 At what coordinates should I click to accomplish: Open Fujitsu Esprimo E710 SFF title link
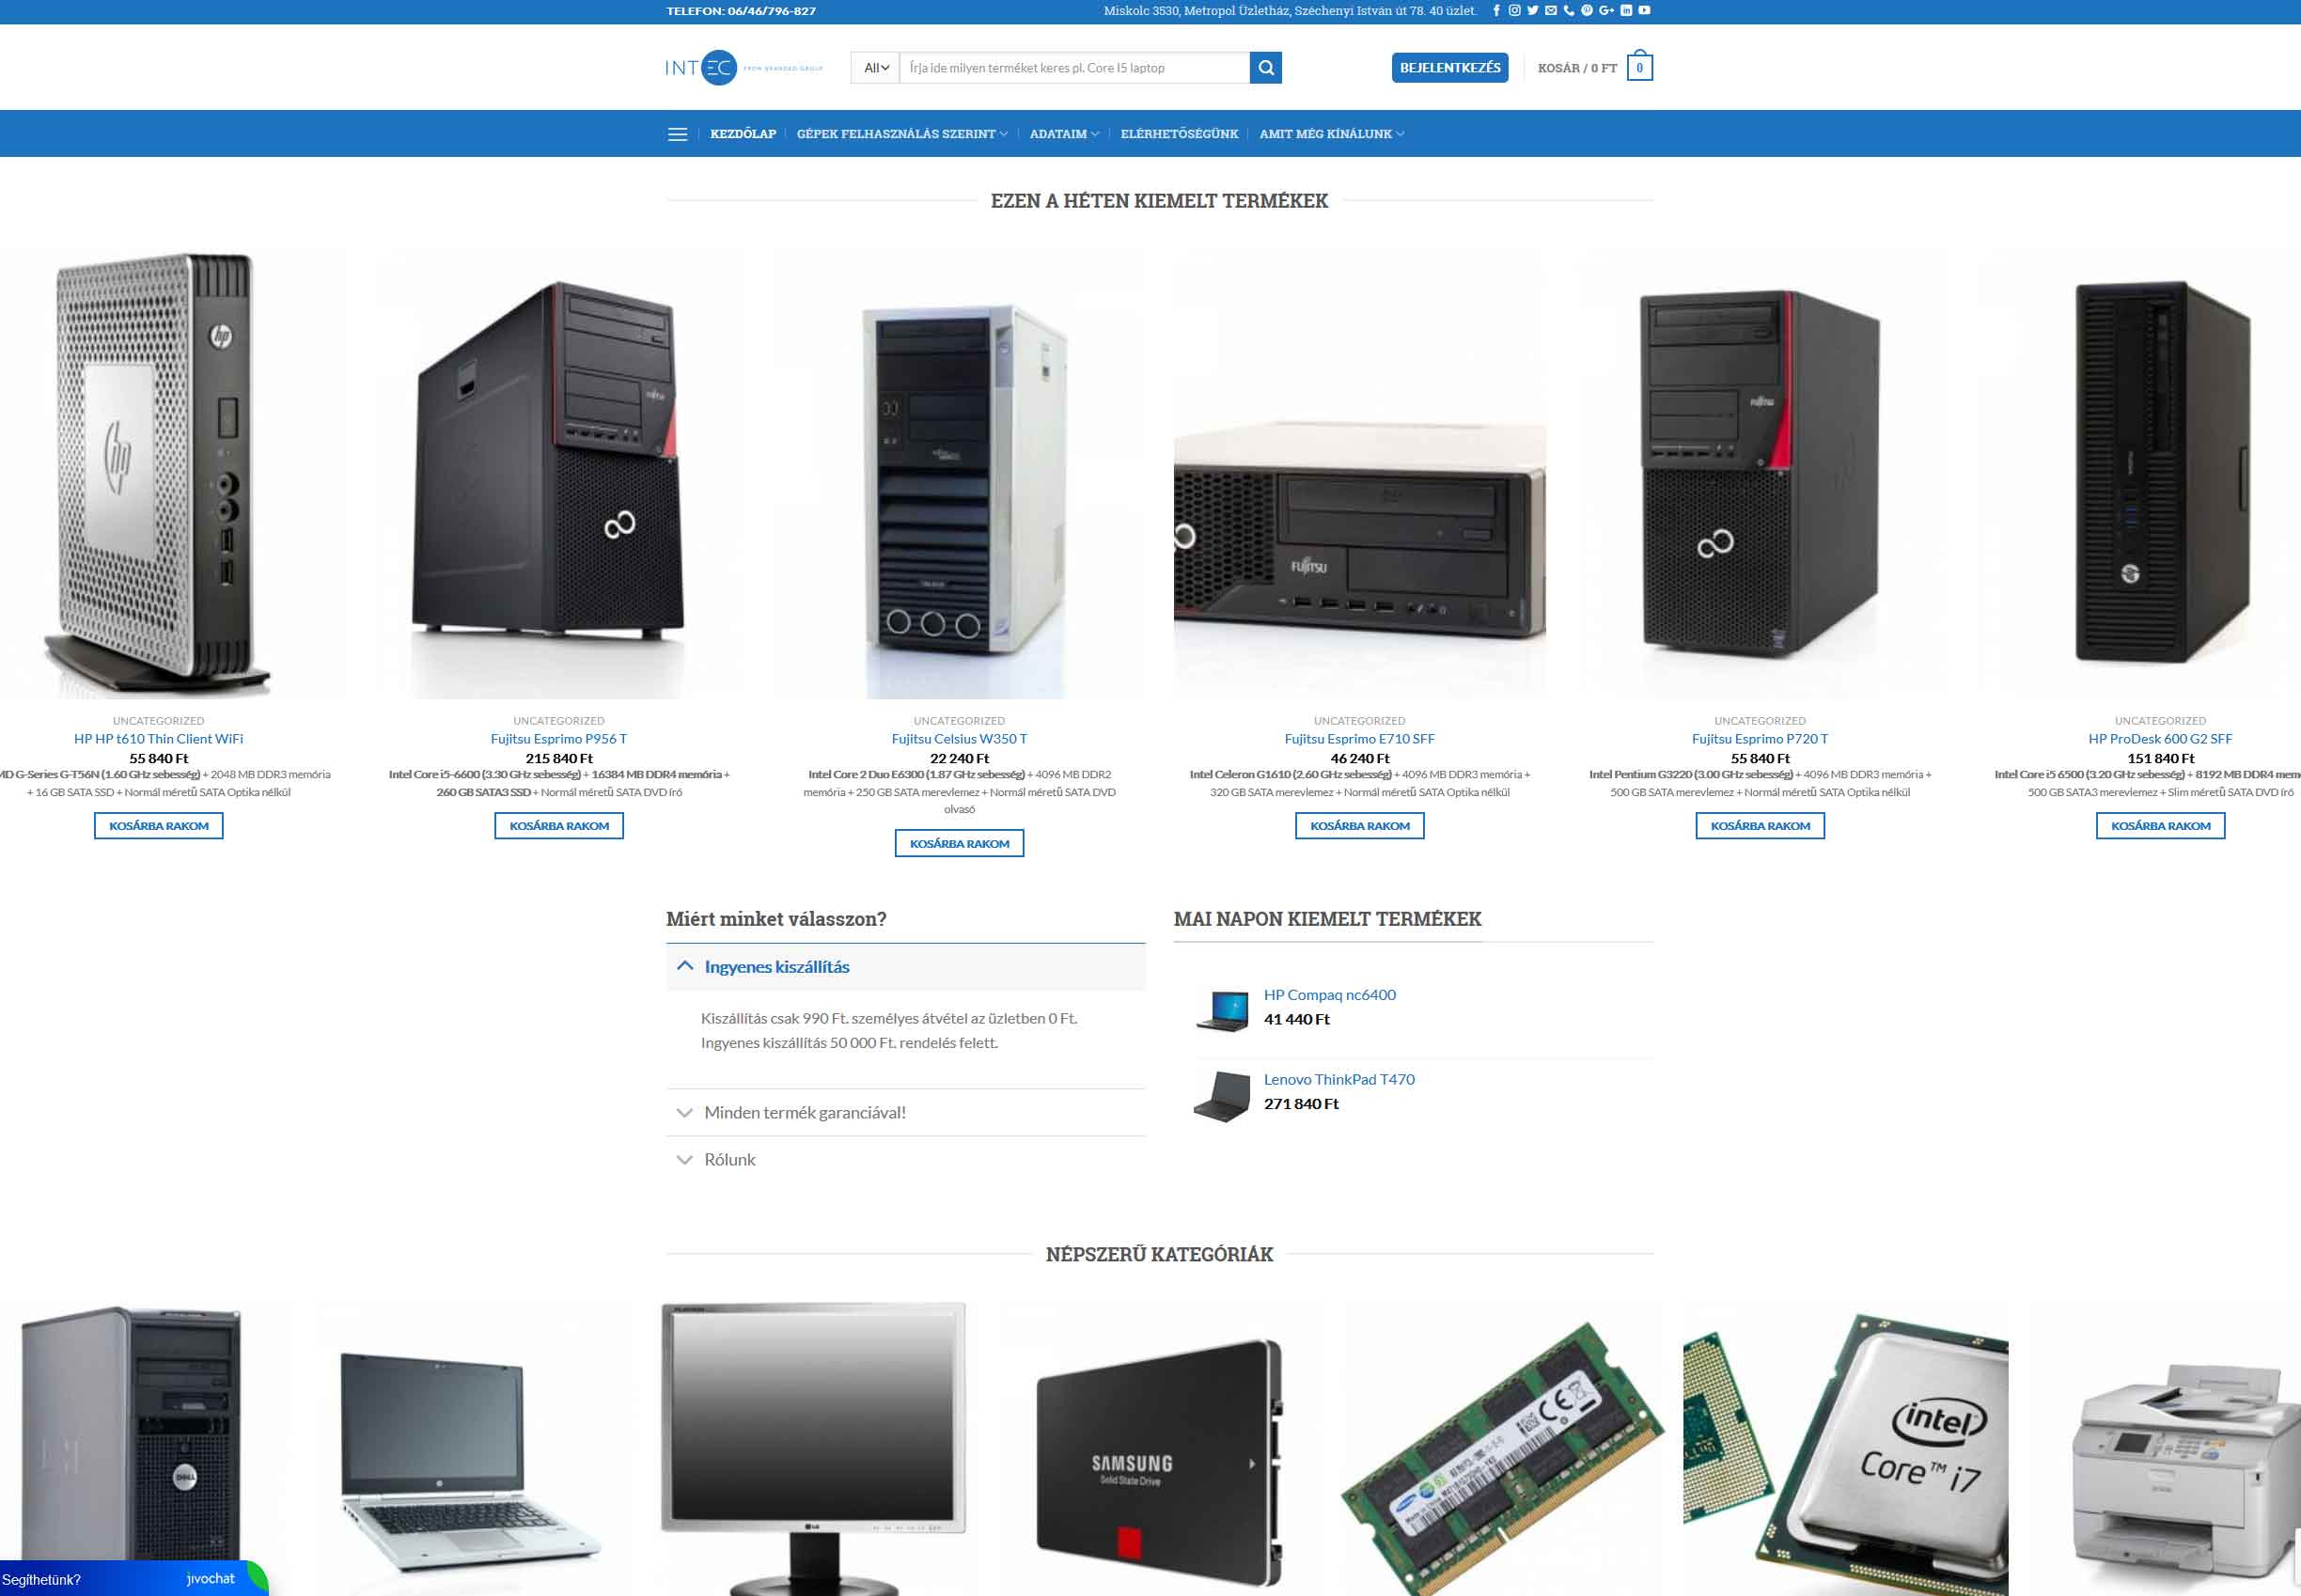[x=1359, y=739]
